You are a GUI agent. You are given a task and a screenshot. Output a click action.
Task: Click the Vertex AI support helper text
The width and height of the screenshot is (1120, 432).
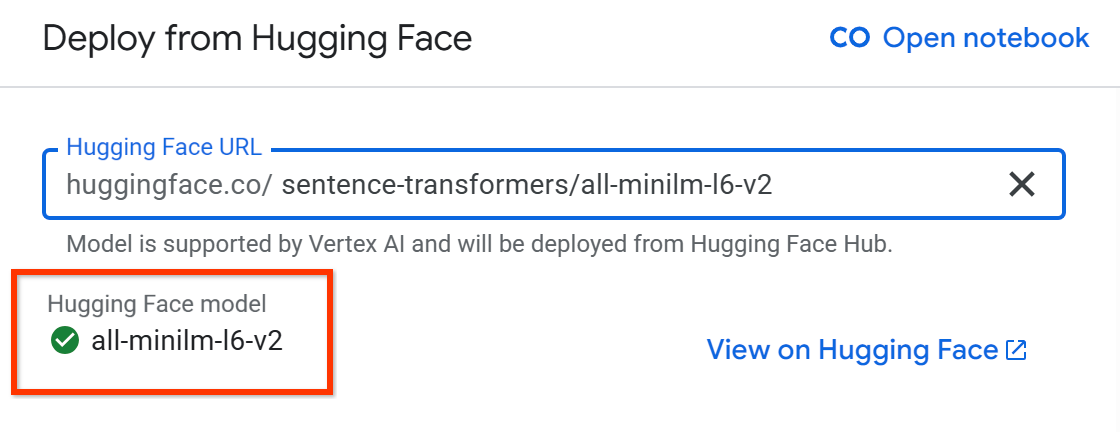[478, 244]
